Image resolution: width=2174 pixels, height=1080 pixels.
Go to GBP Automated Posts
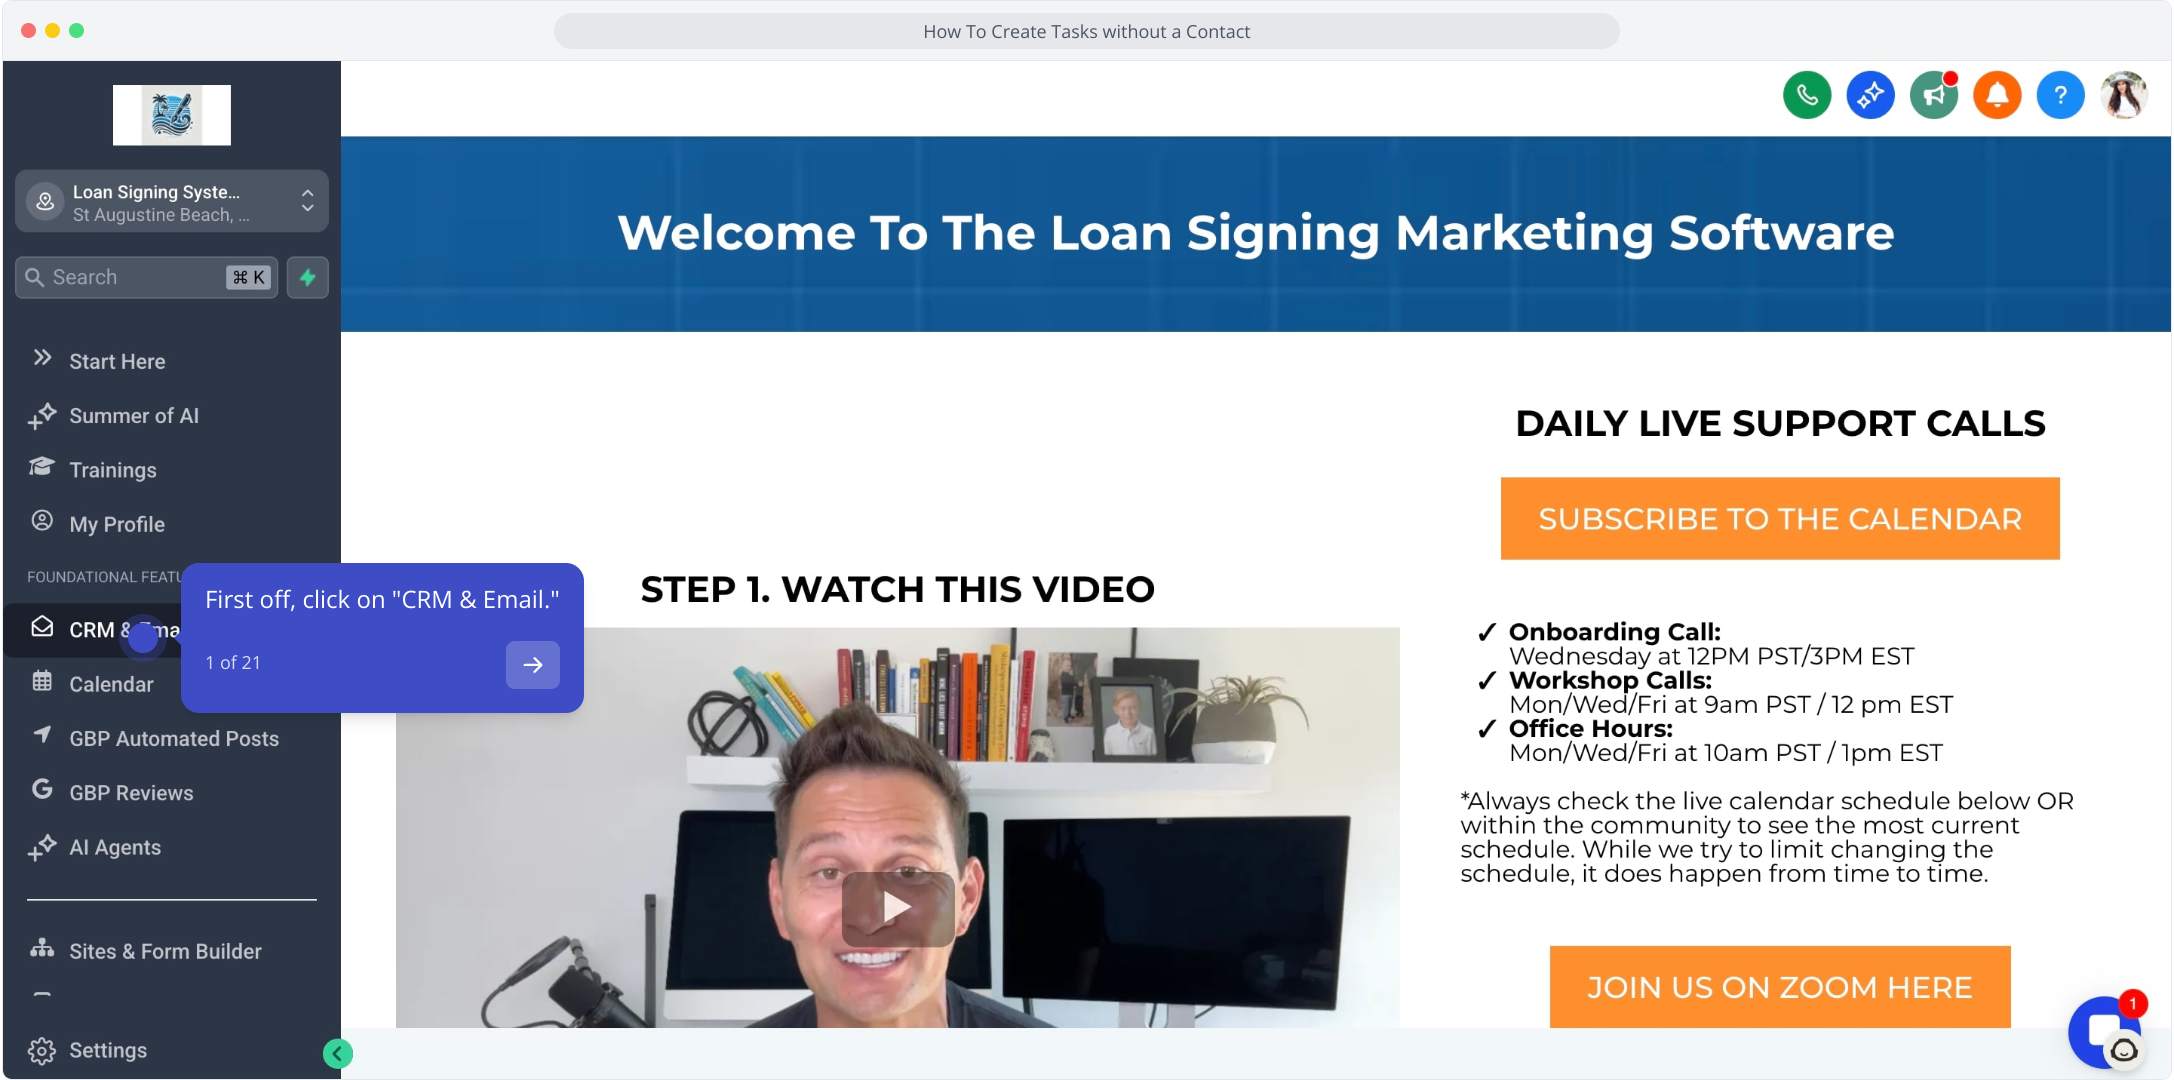tap(173, 738)
